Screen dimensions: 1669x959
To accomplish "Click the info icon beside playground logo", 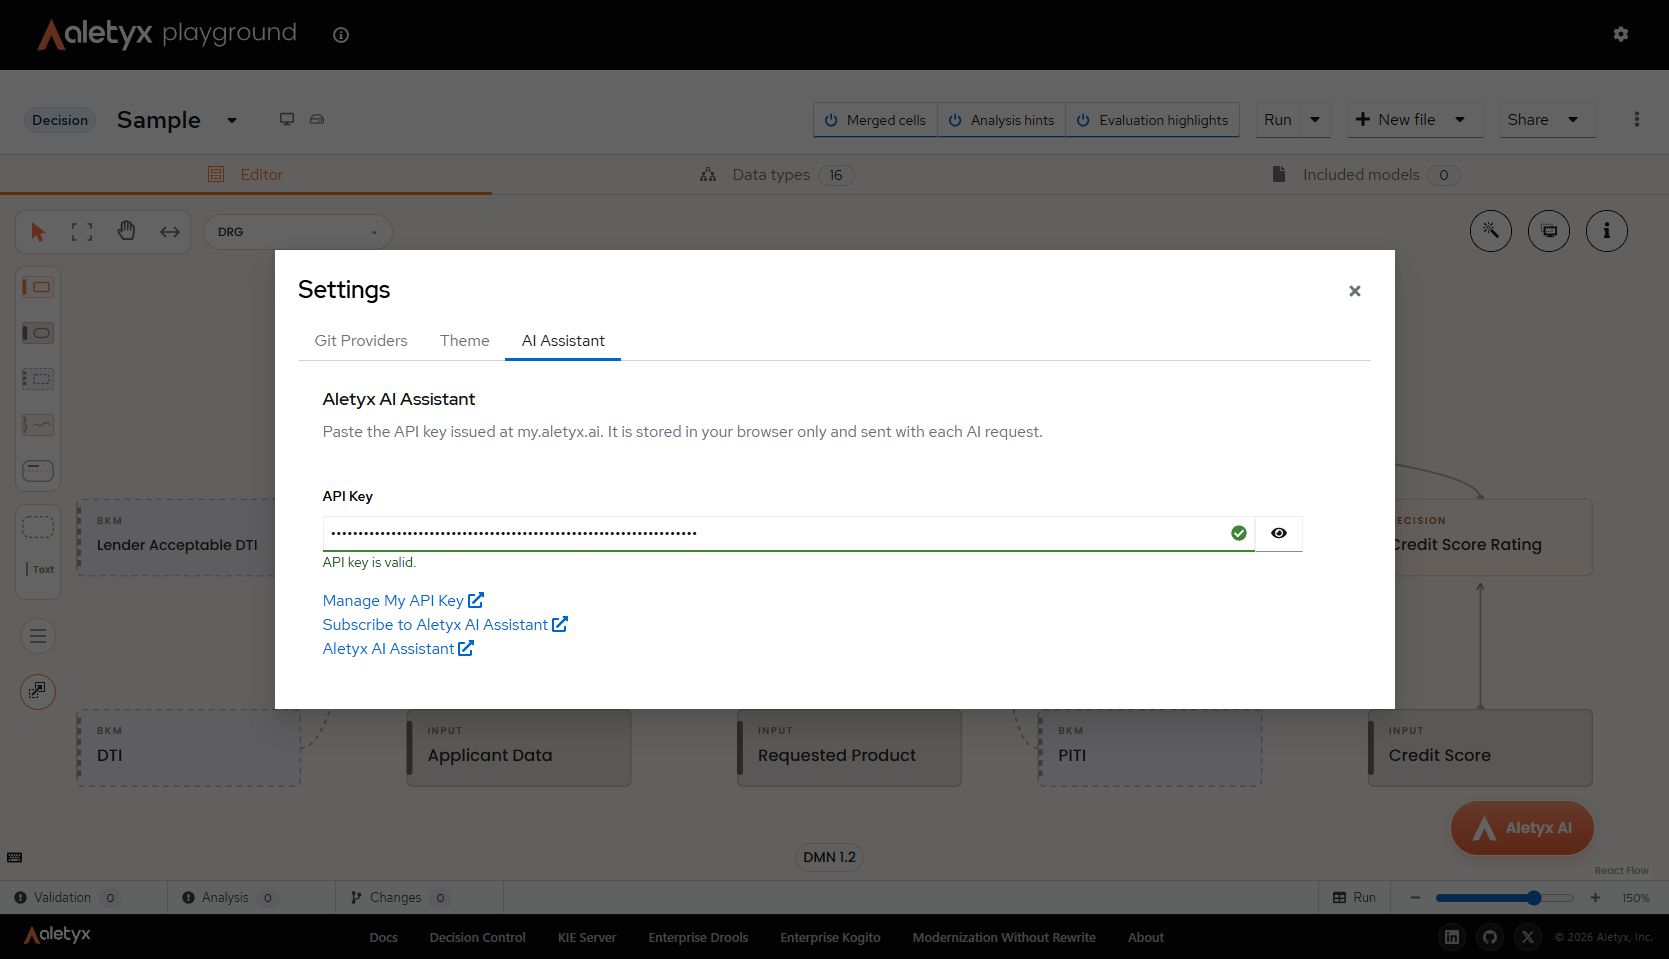I will (341, 35).
